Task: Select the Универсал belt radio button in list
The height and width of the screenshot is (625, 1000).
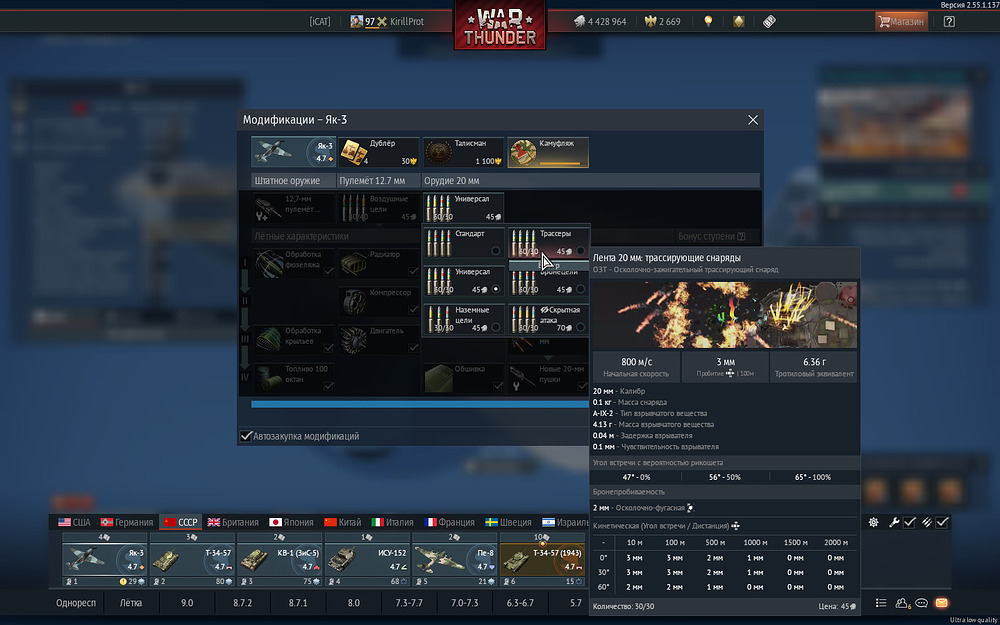Action: pos(496,289)
